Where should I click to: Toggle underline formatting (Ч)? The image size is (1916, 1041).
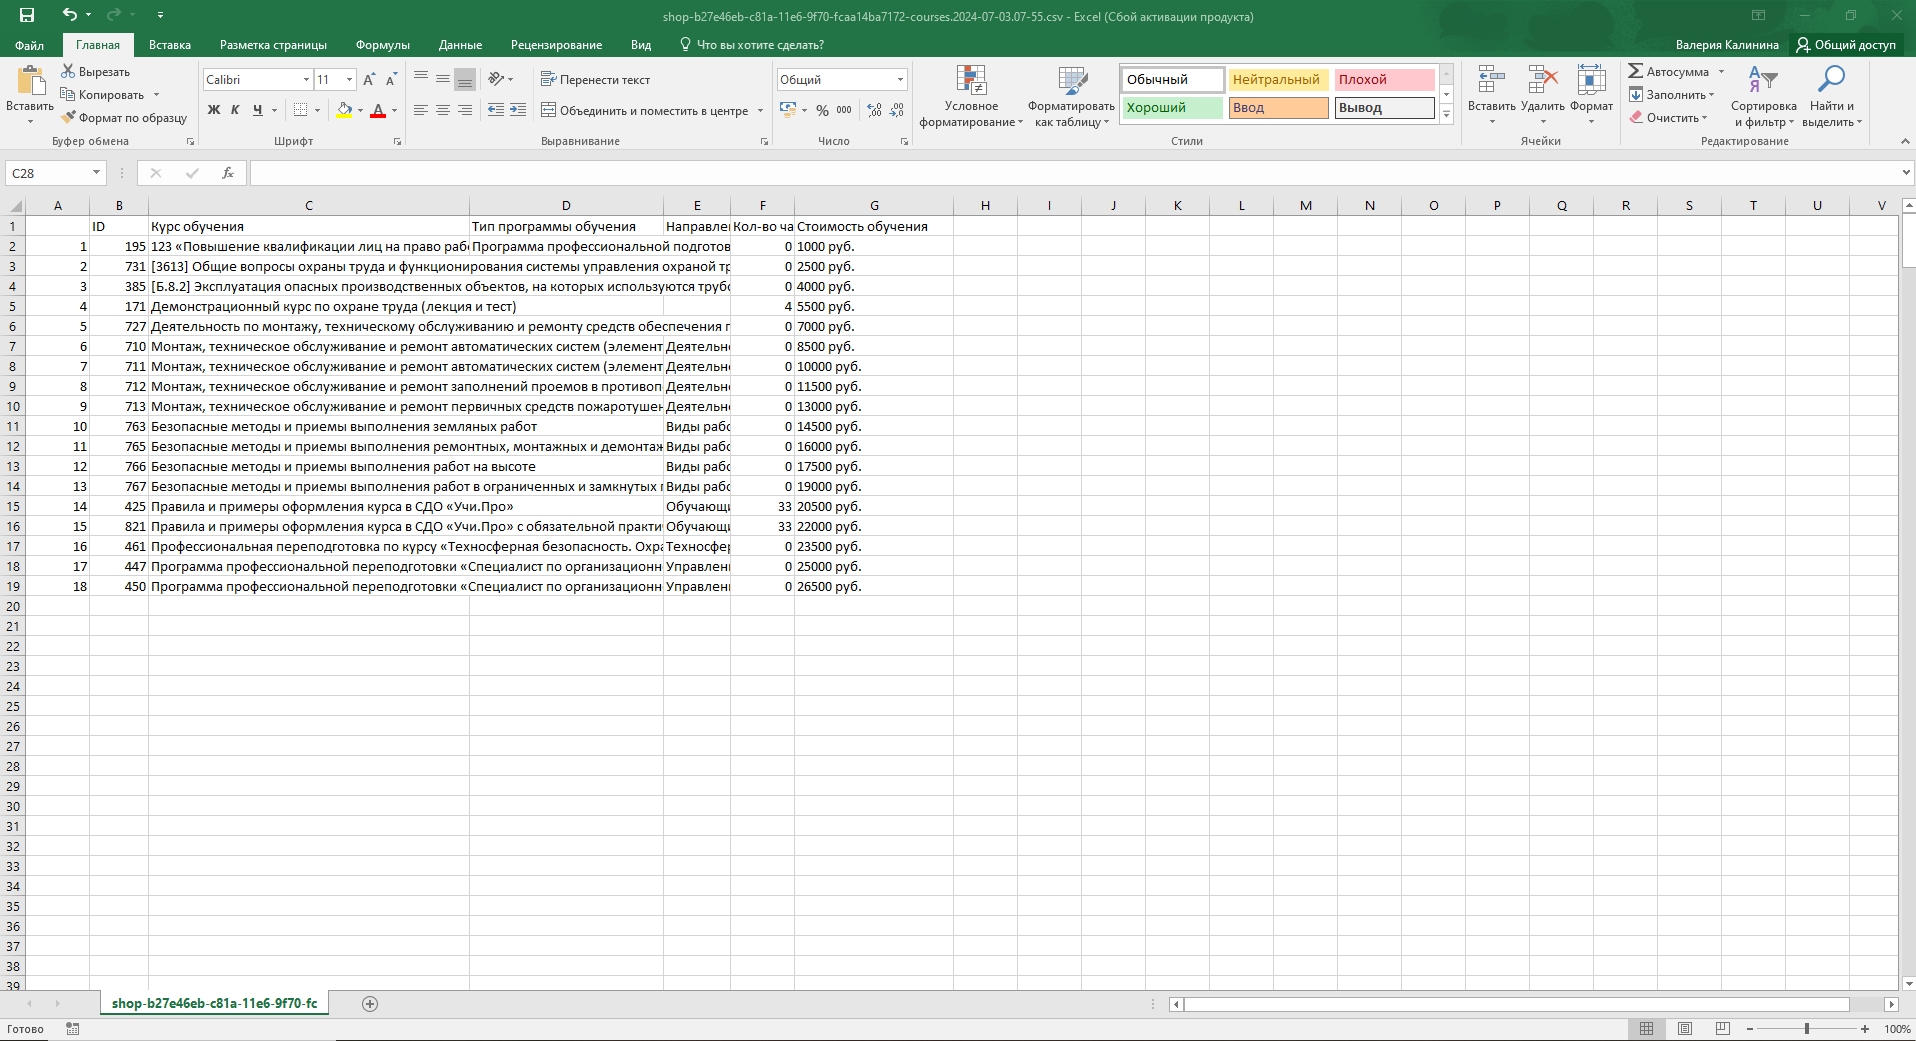click(x=257, y=110)
